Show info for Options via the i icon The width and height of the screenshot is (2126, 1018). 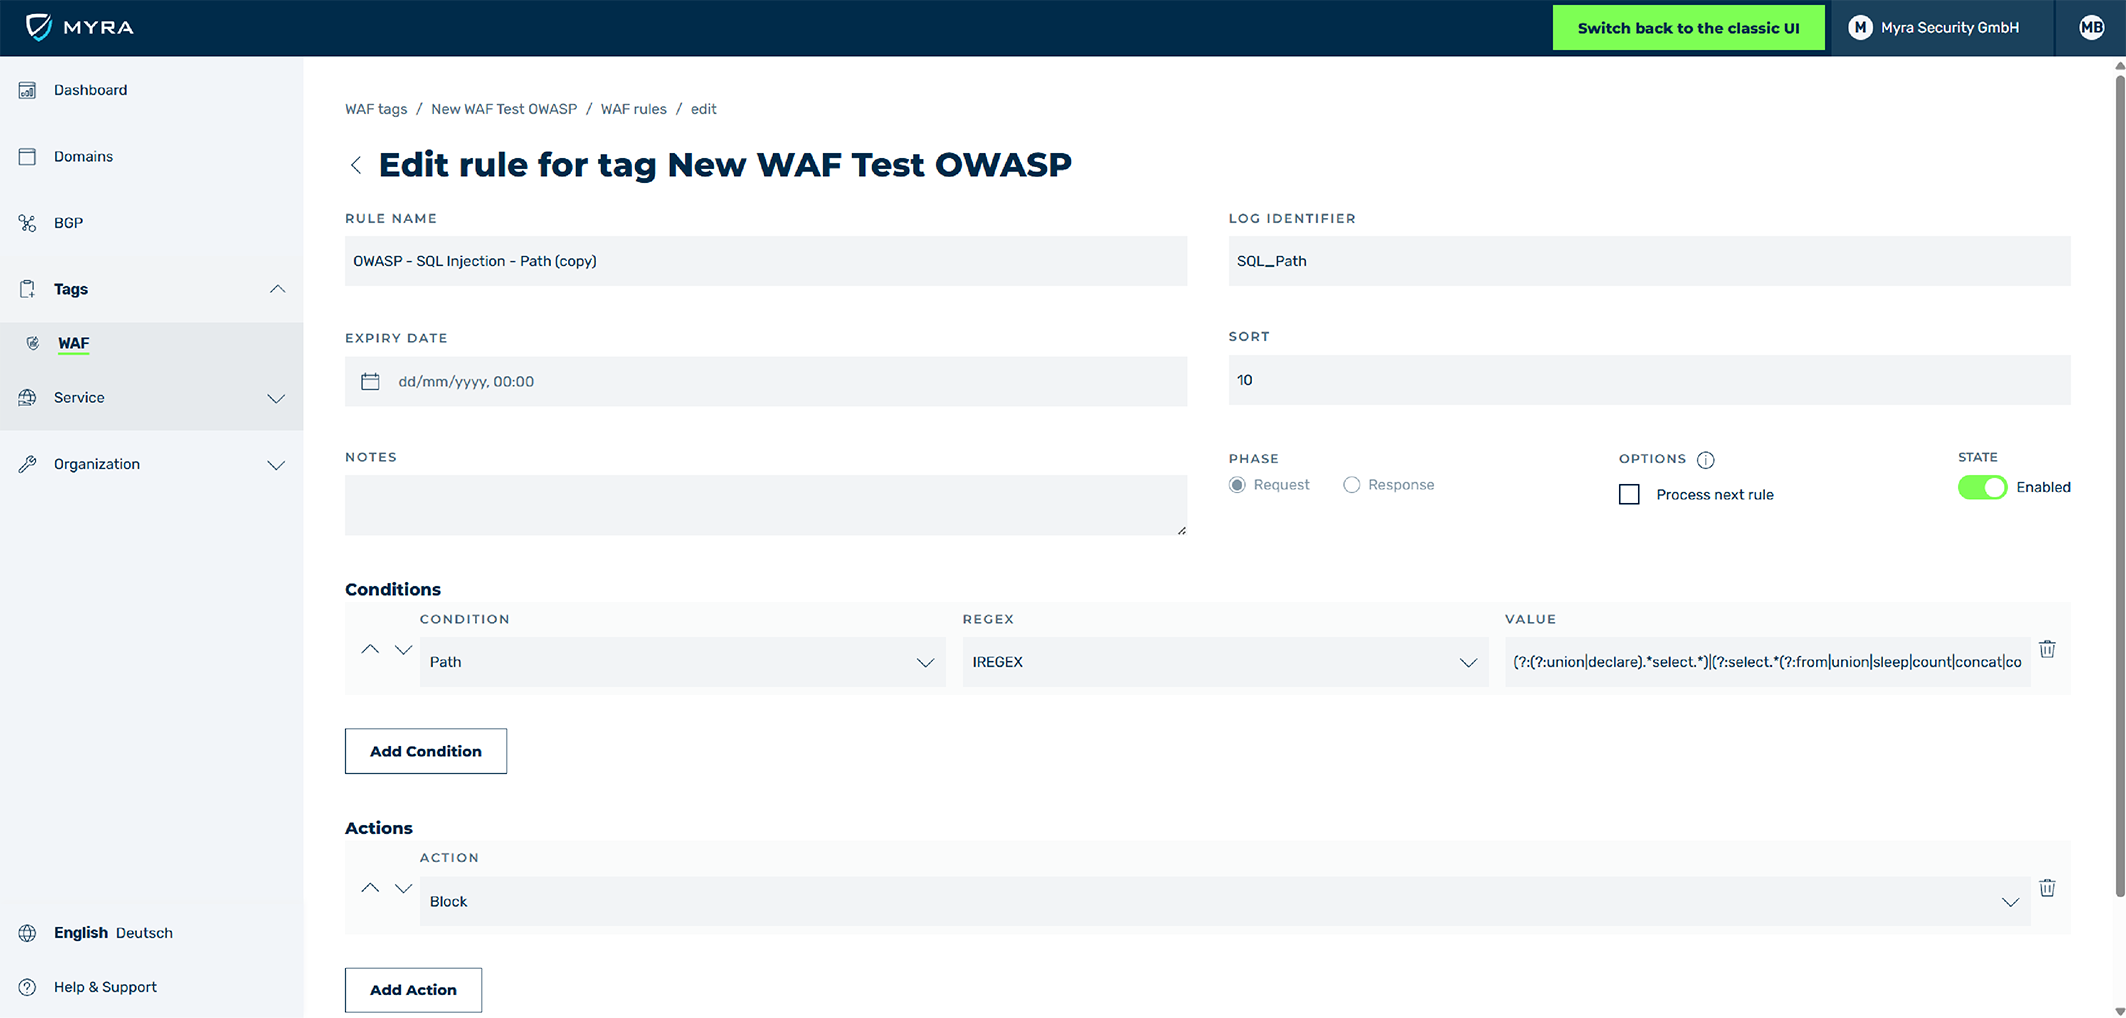1706,460
